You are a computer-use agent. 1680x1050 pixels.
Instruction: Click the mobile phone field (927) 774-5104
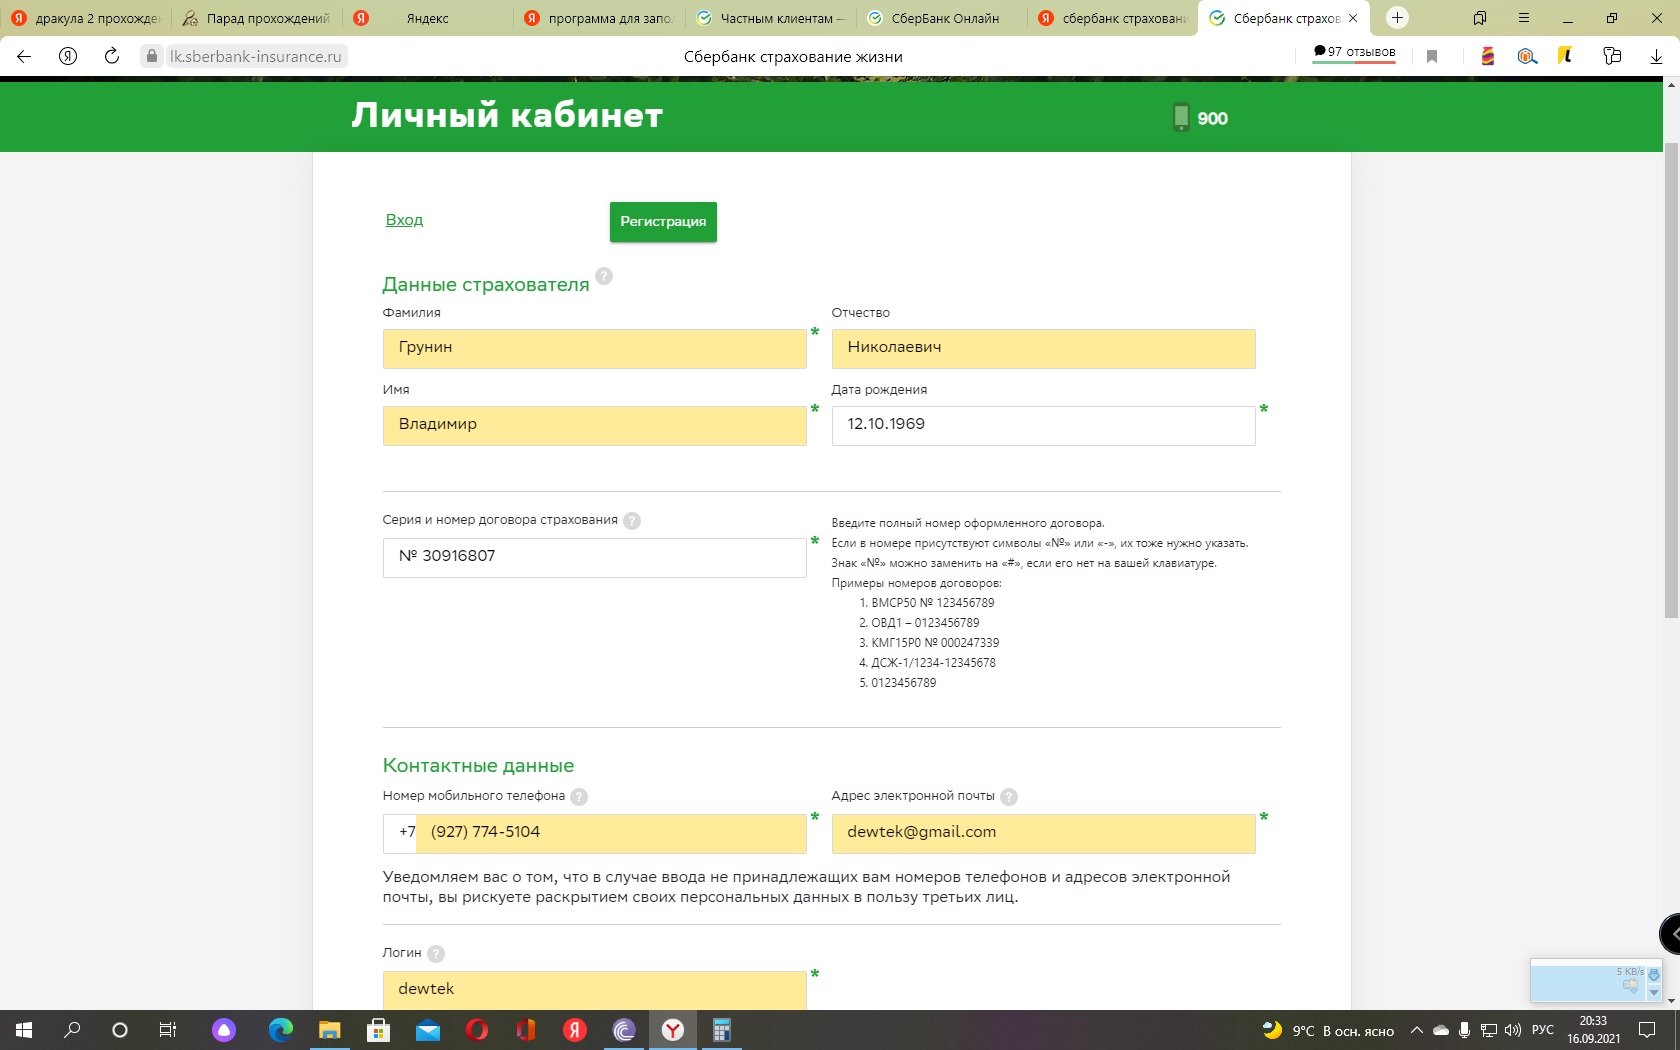pos(610,833)
